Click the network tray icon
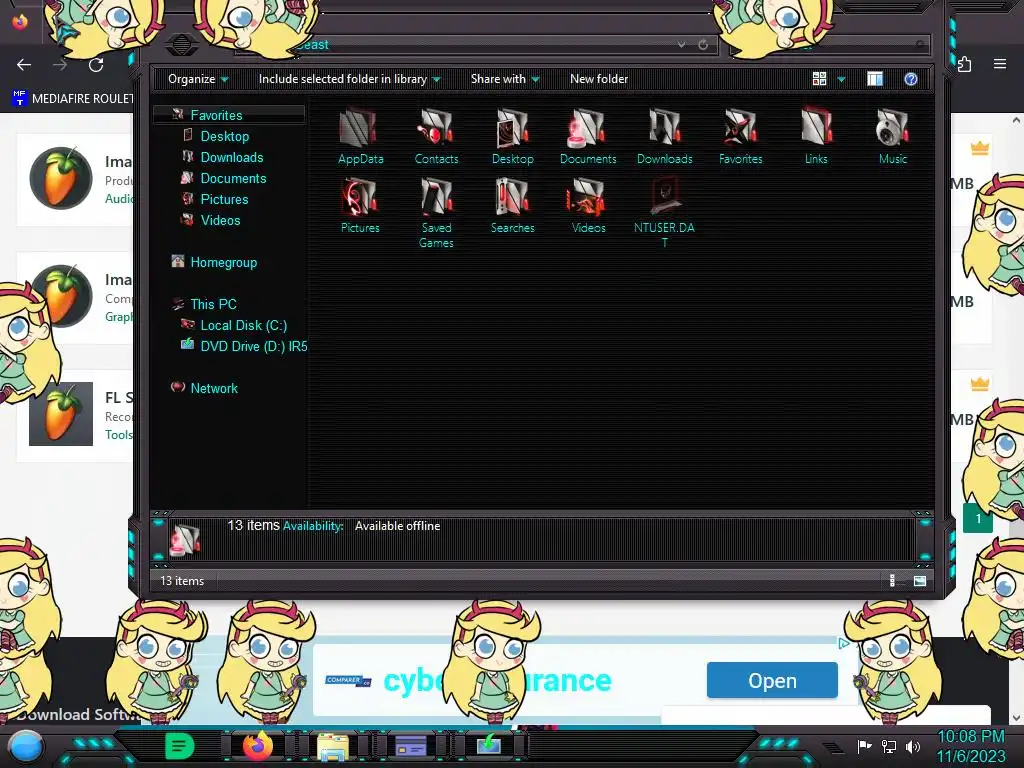 pyautogui.click(x=889, y=746)
